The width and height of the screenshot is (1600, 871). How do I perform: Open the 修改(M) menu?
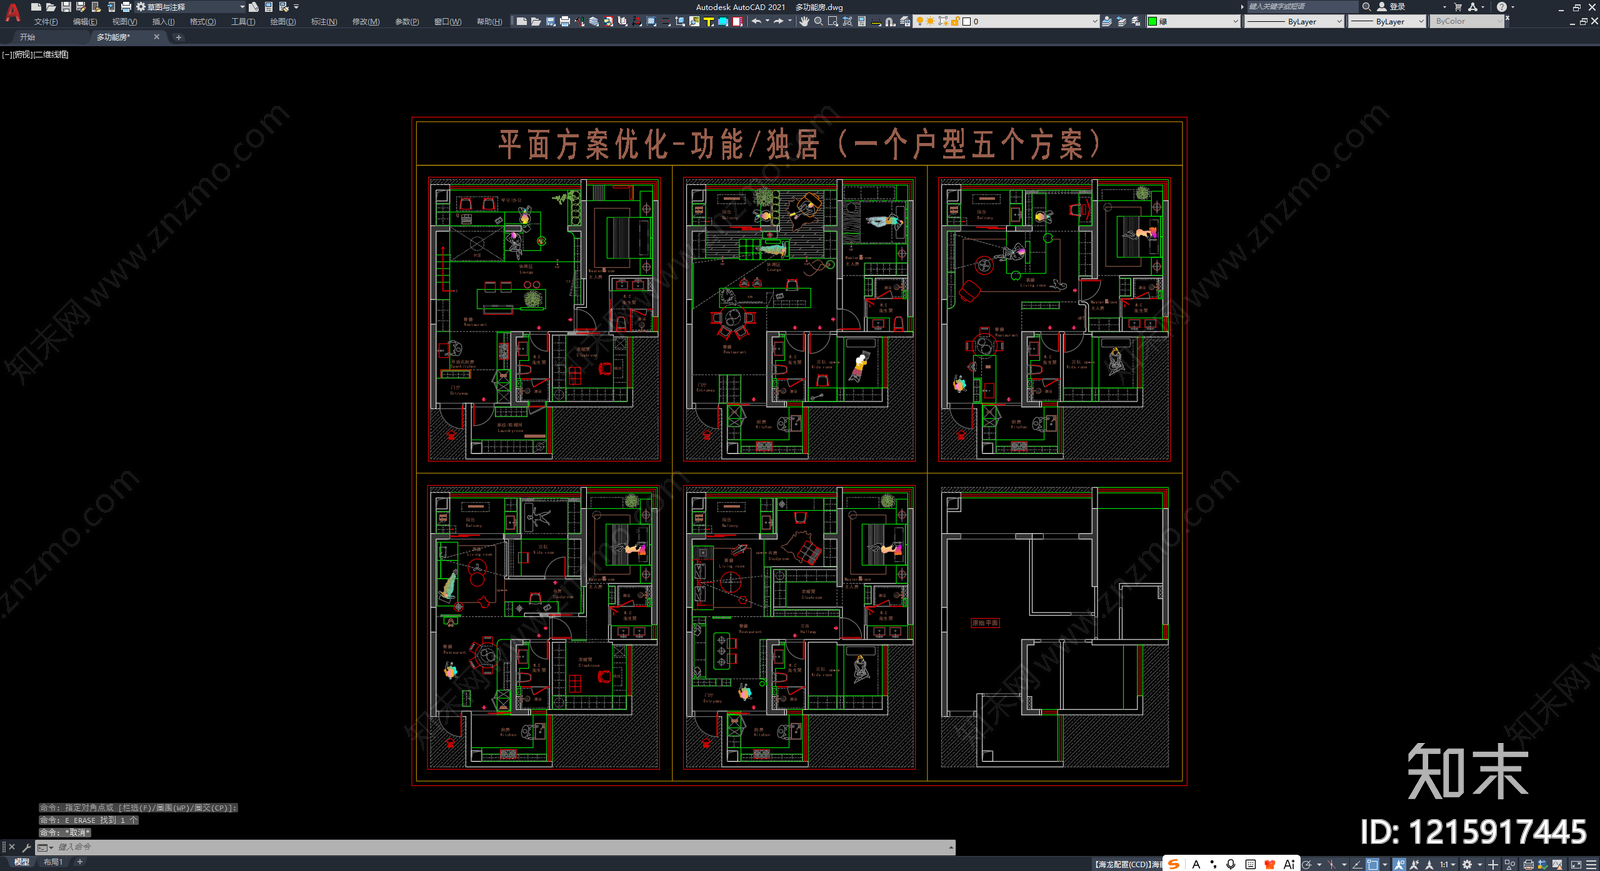coord(366,21)
